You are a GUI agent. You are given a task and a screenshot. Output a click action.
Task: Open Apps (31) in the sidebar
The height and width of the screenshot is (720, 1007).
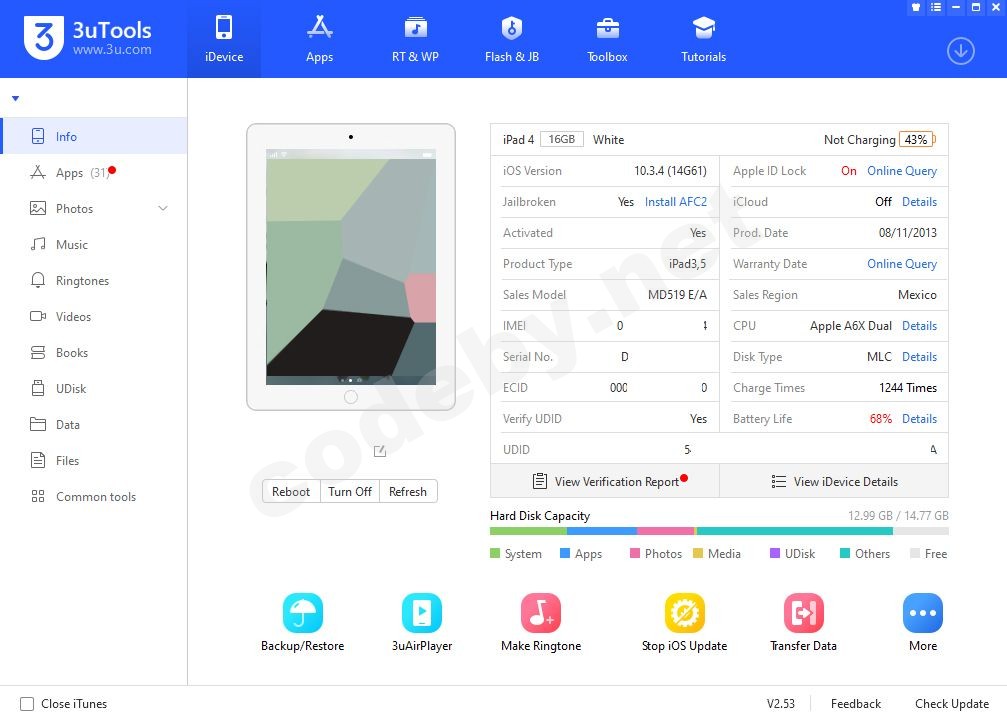coord(94,172)
